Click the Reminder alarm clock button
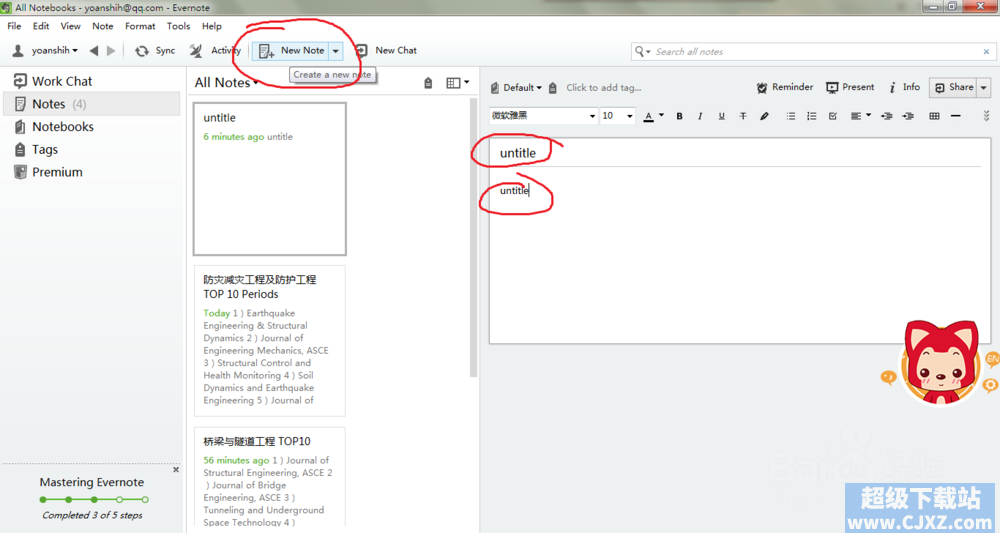 coord(784,87)
